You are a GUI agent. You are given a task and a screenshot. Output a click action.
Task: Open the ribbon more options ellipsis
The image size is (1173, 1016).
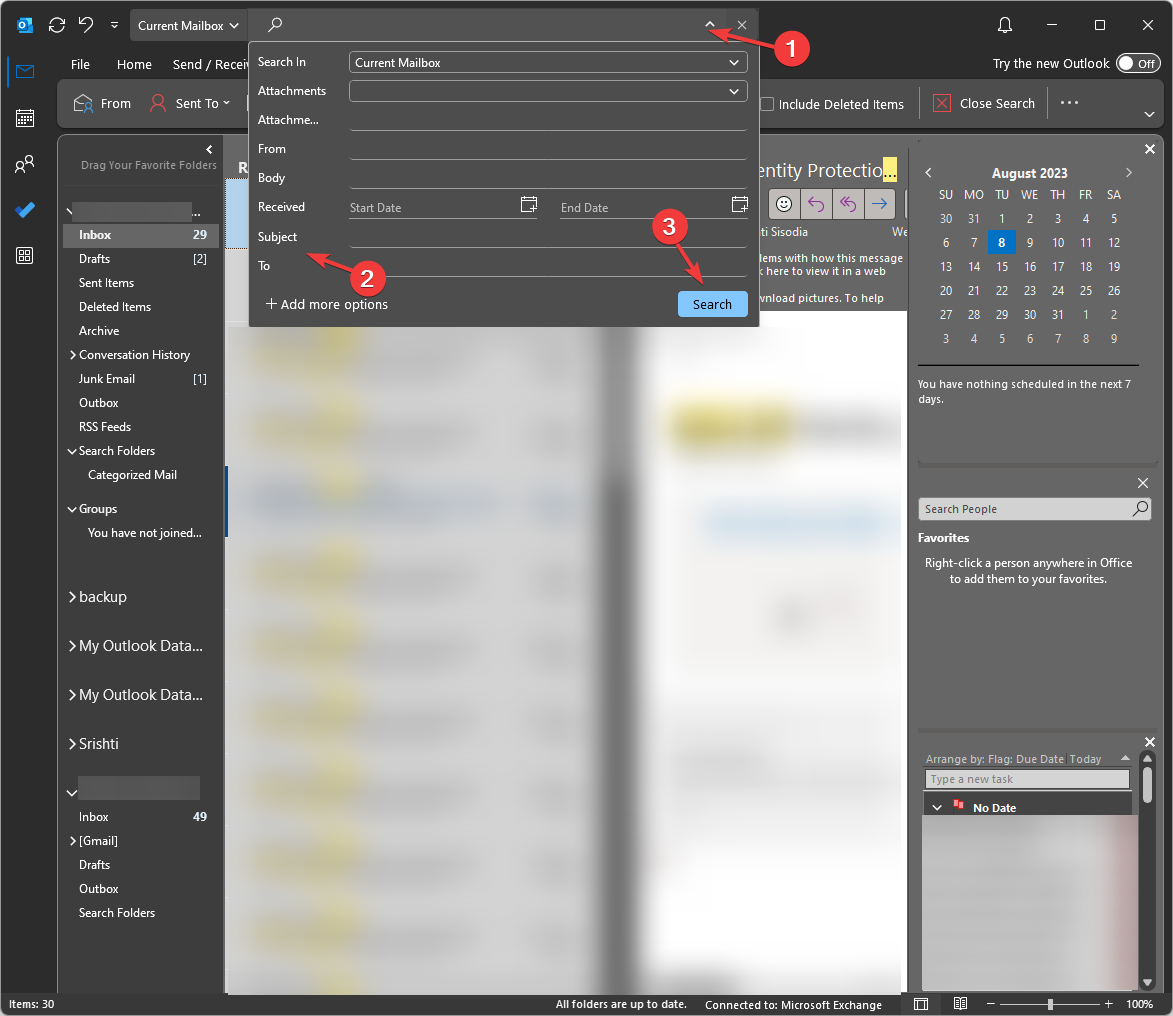pos(1069,102)
